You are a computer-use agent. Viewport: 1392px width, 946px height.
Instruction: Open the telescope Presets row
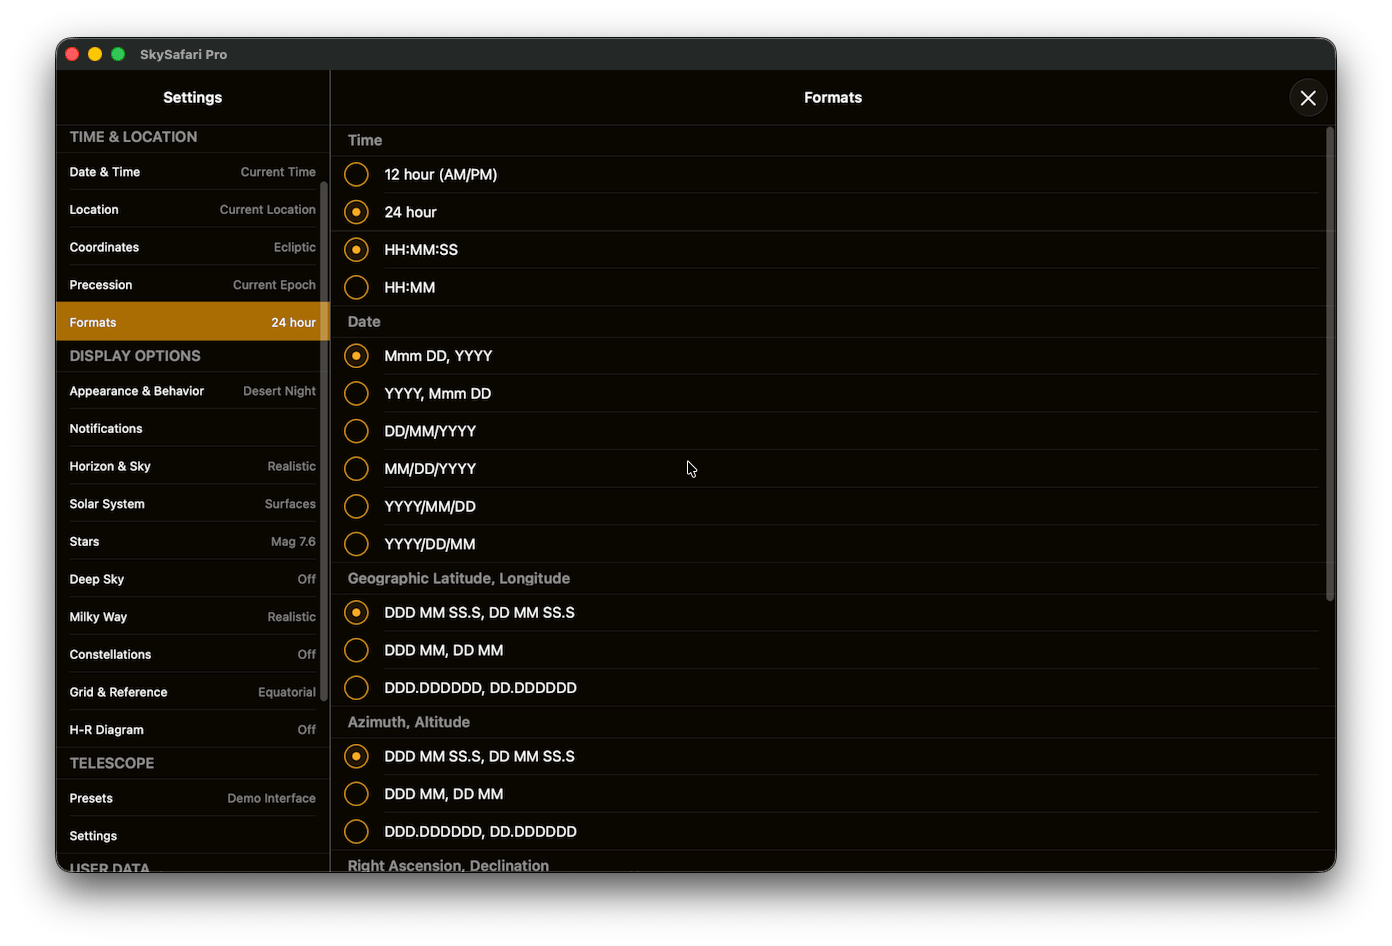coord(192,798)
